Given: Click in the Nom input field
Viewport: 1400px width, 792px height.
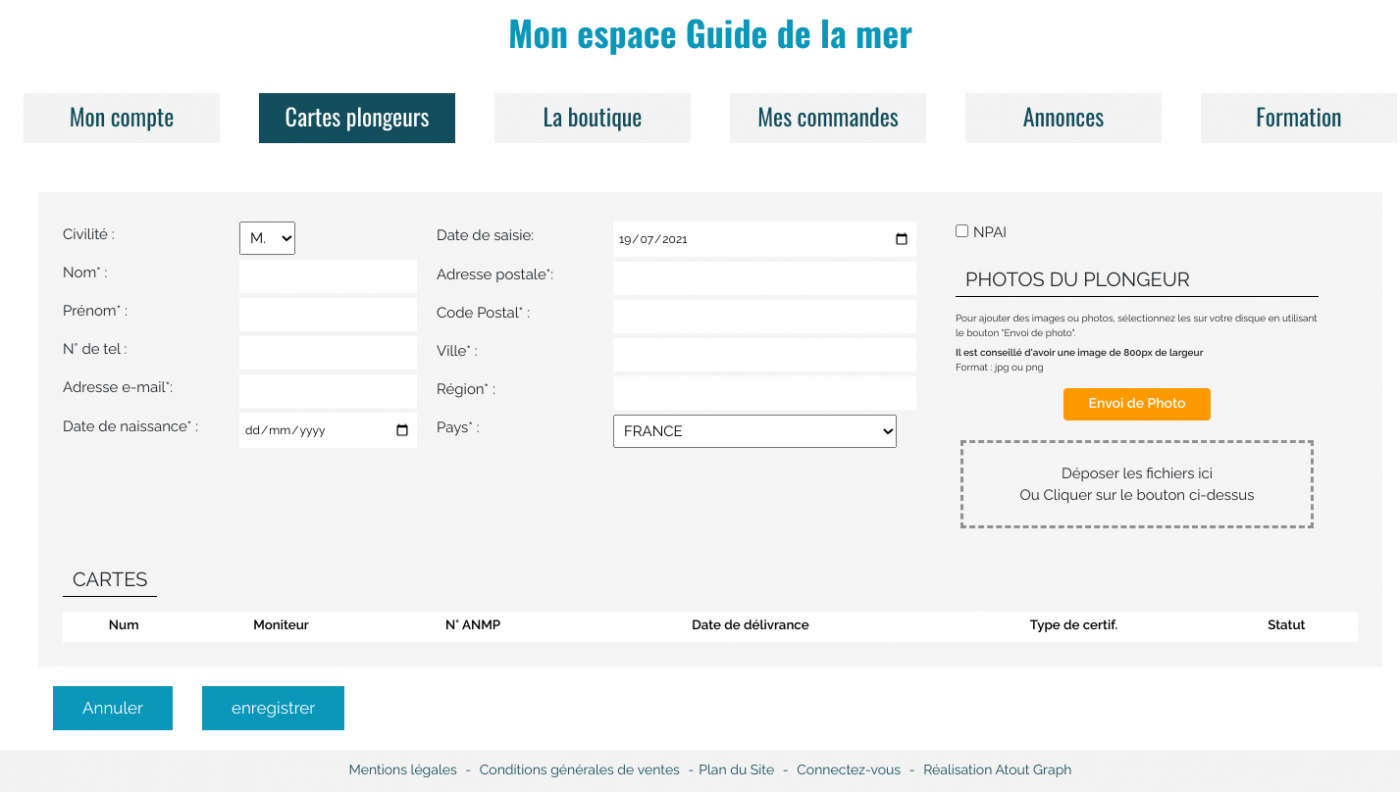Looking at the screenshot, I should 327,276.
